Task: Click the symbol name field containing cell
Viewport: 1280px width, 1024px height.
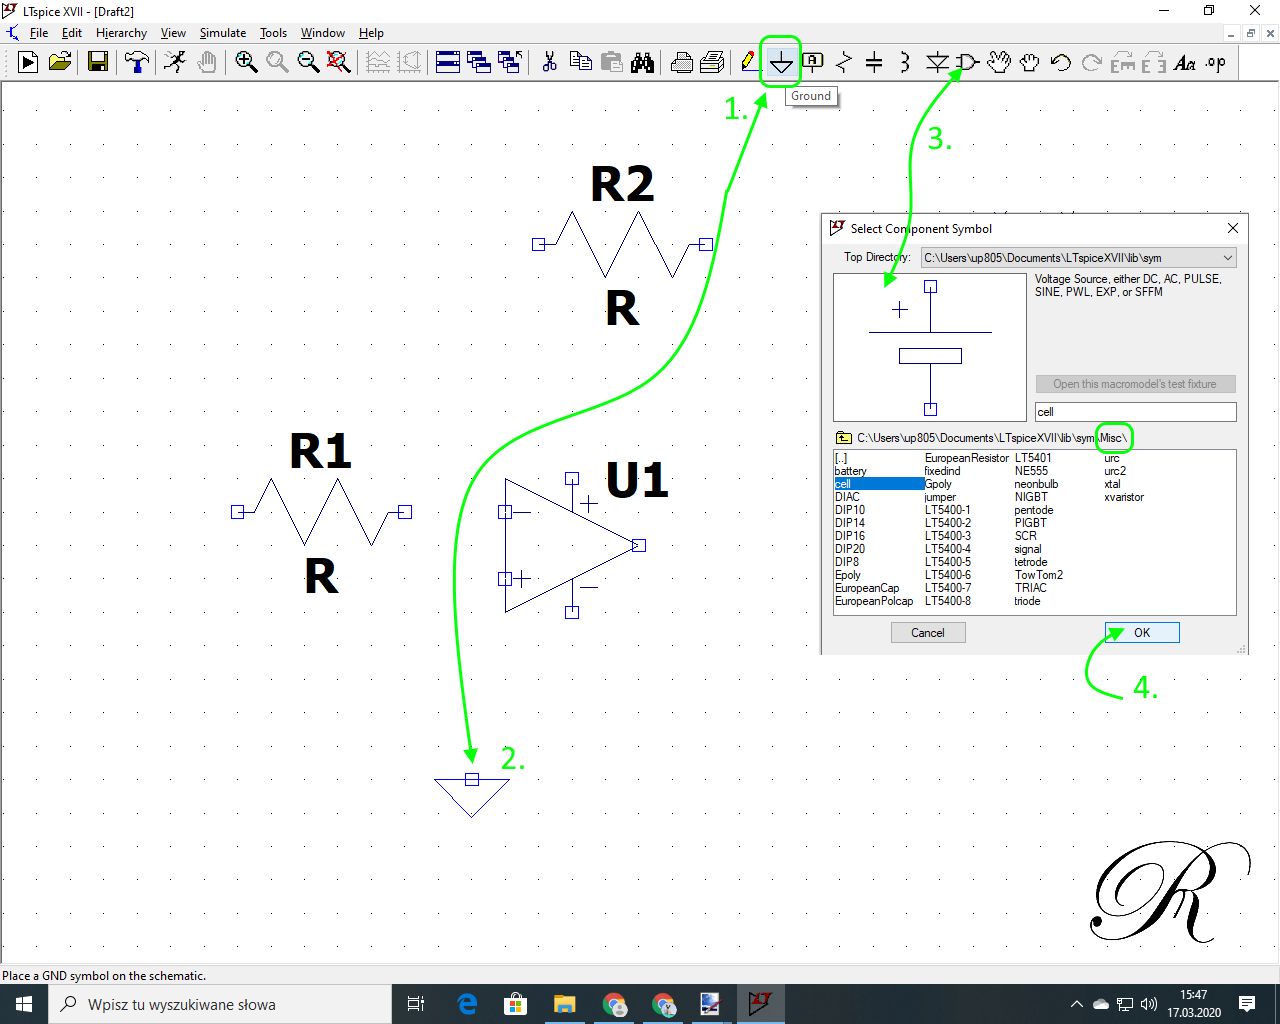Action: point(1135,412)
